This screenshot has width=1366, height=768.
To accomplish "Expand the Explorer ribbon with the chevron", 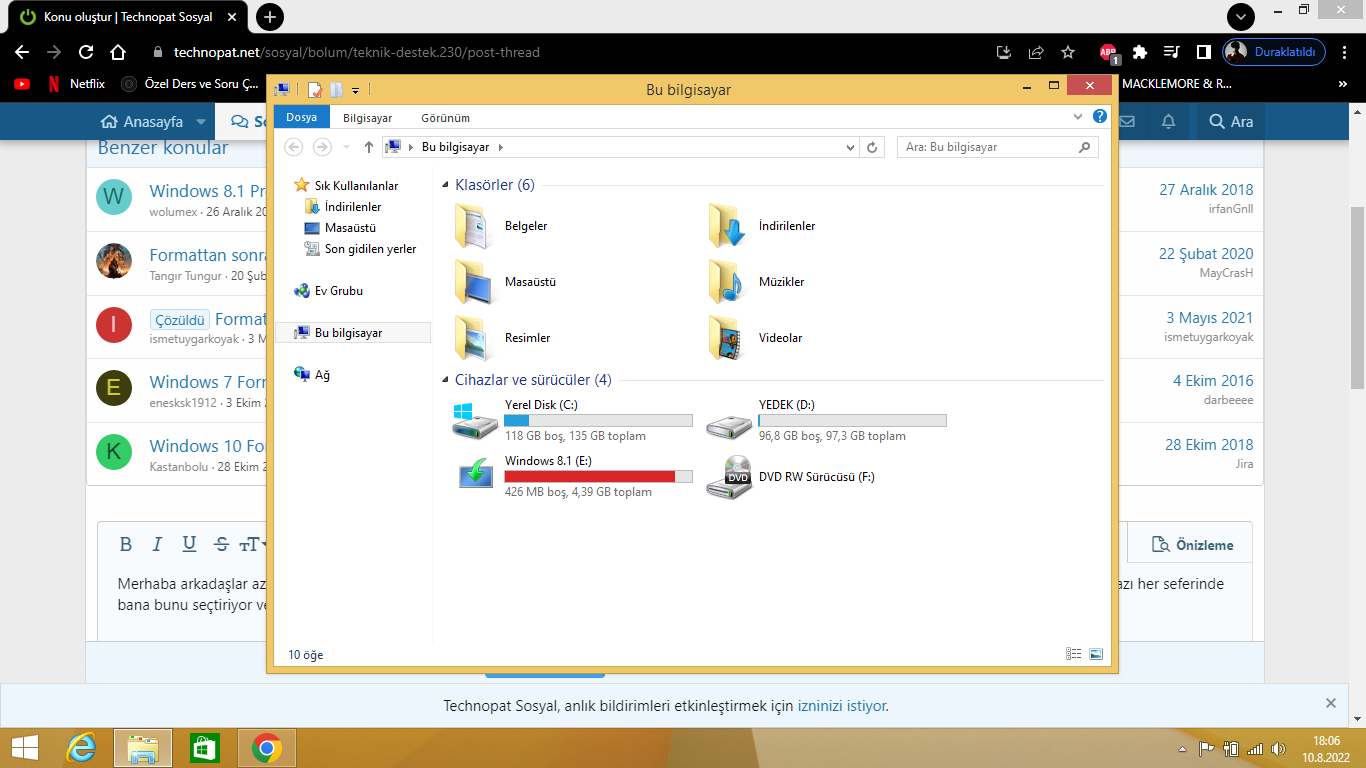I will [x=1078, y=117].
